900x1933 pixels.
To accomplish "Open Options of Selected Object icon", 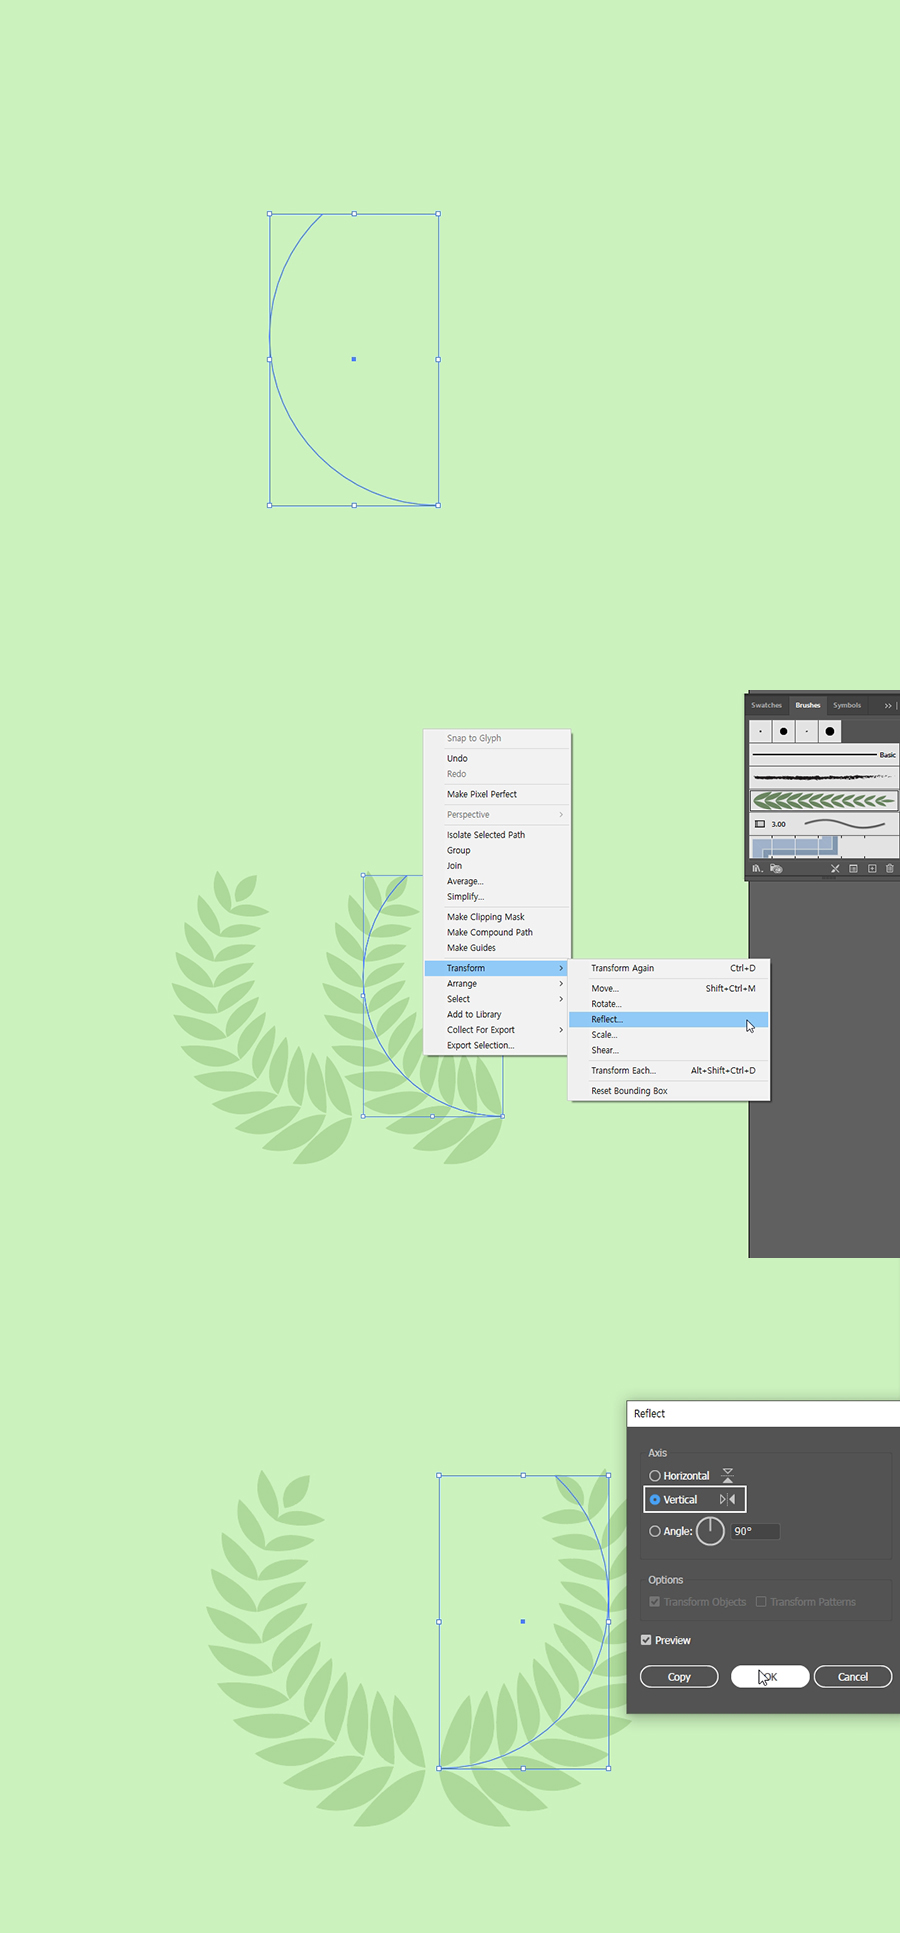I will [x=853, y=868].
